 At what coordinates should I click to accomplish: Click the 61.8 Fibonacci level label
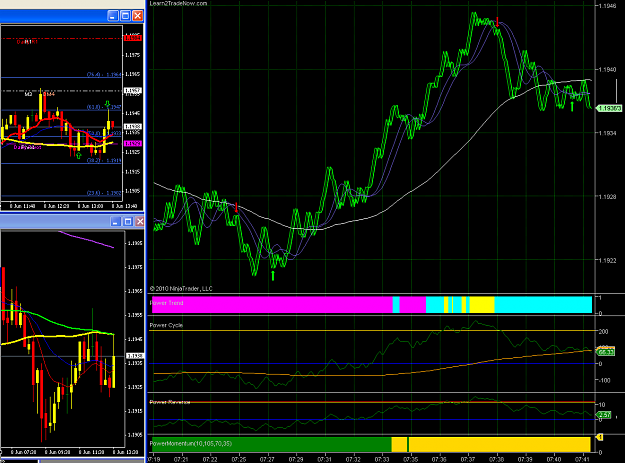pos(104,107)
